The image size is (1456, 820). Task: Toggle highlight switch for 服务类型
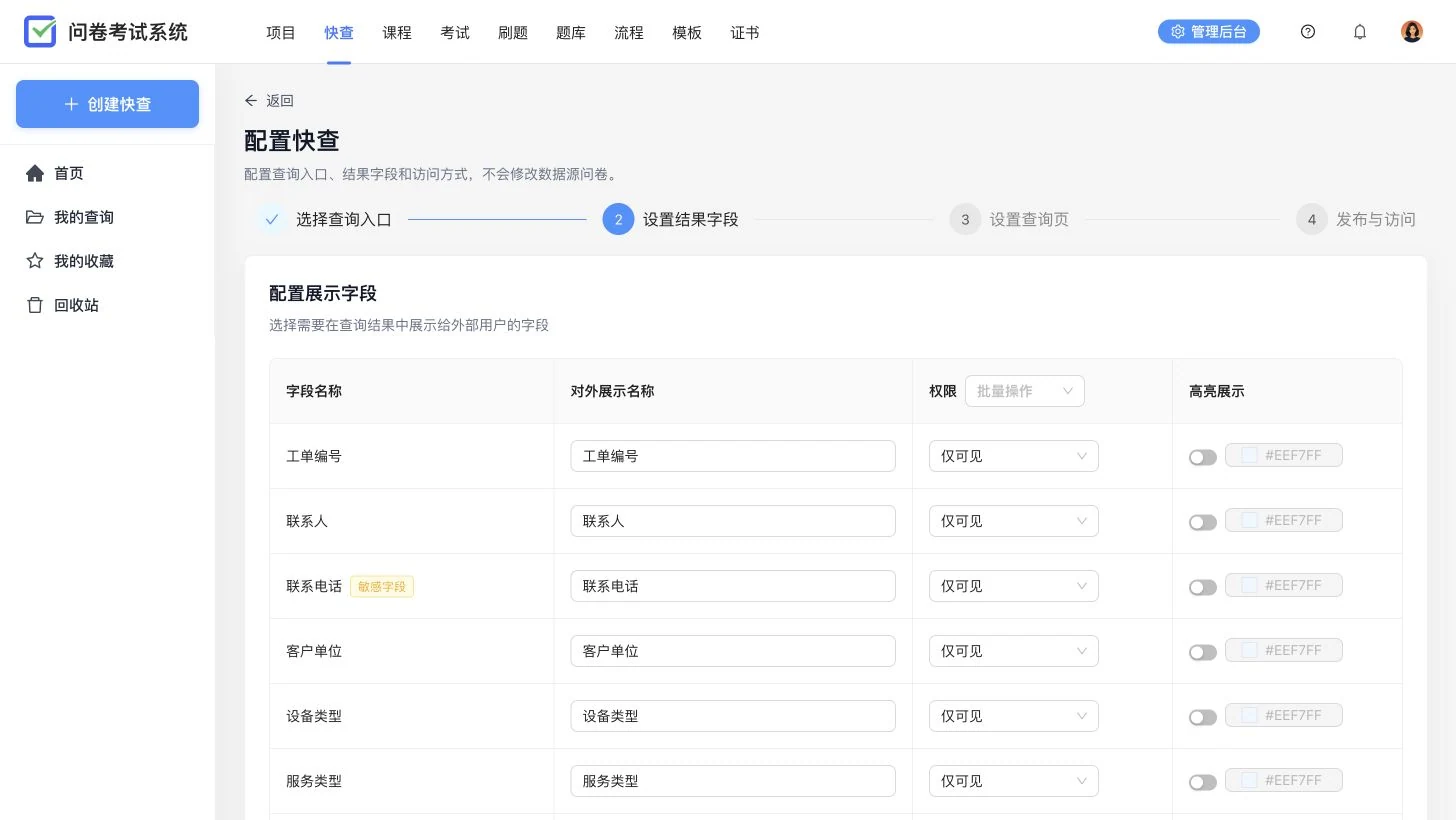[x=1203, y=782]
